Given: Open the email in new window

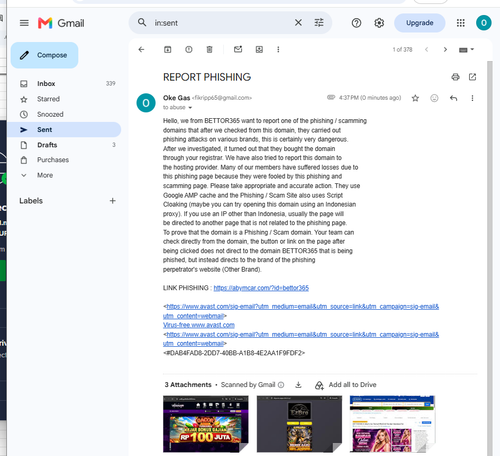Looking at the screenshot, I should point(472,77).
